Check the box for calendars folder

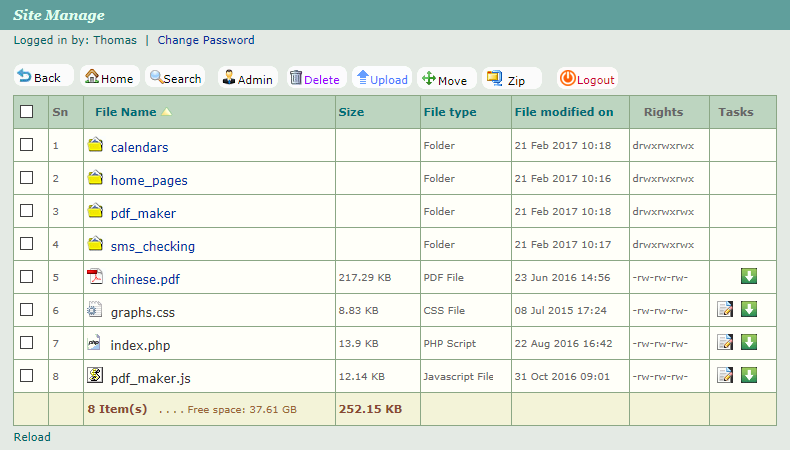pyautogui.click(x=27, y=145)
